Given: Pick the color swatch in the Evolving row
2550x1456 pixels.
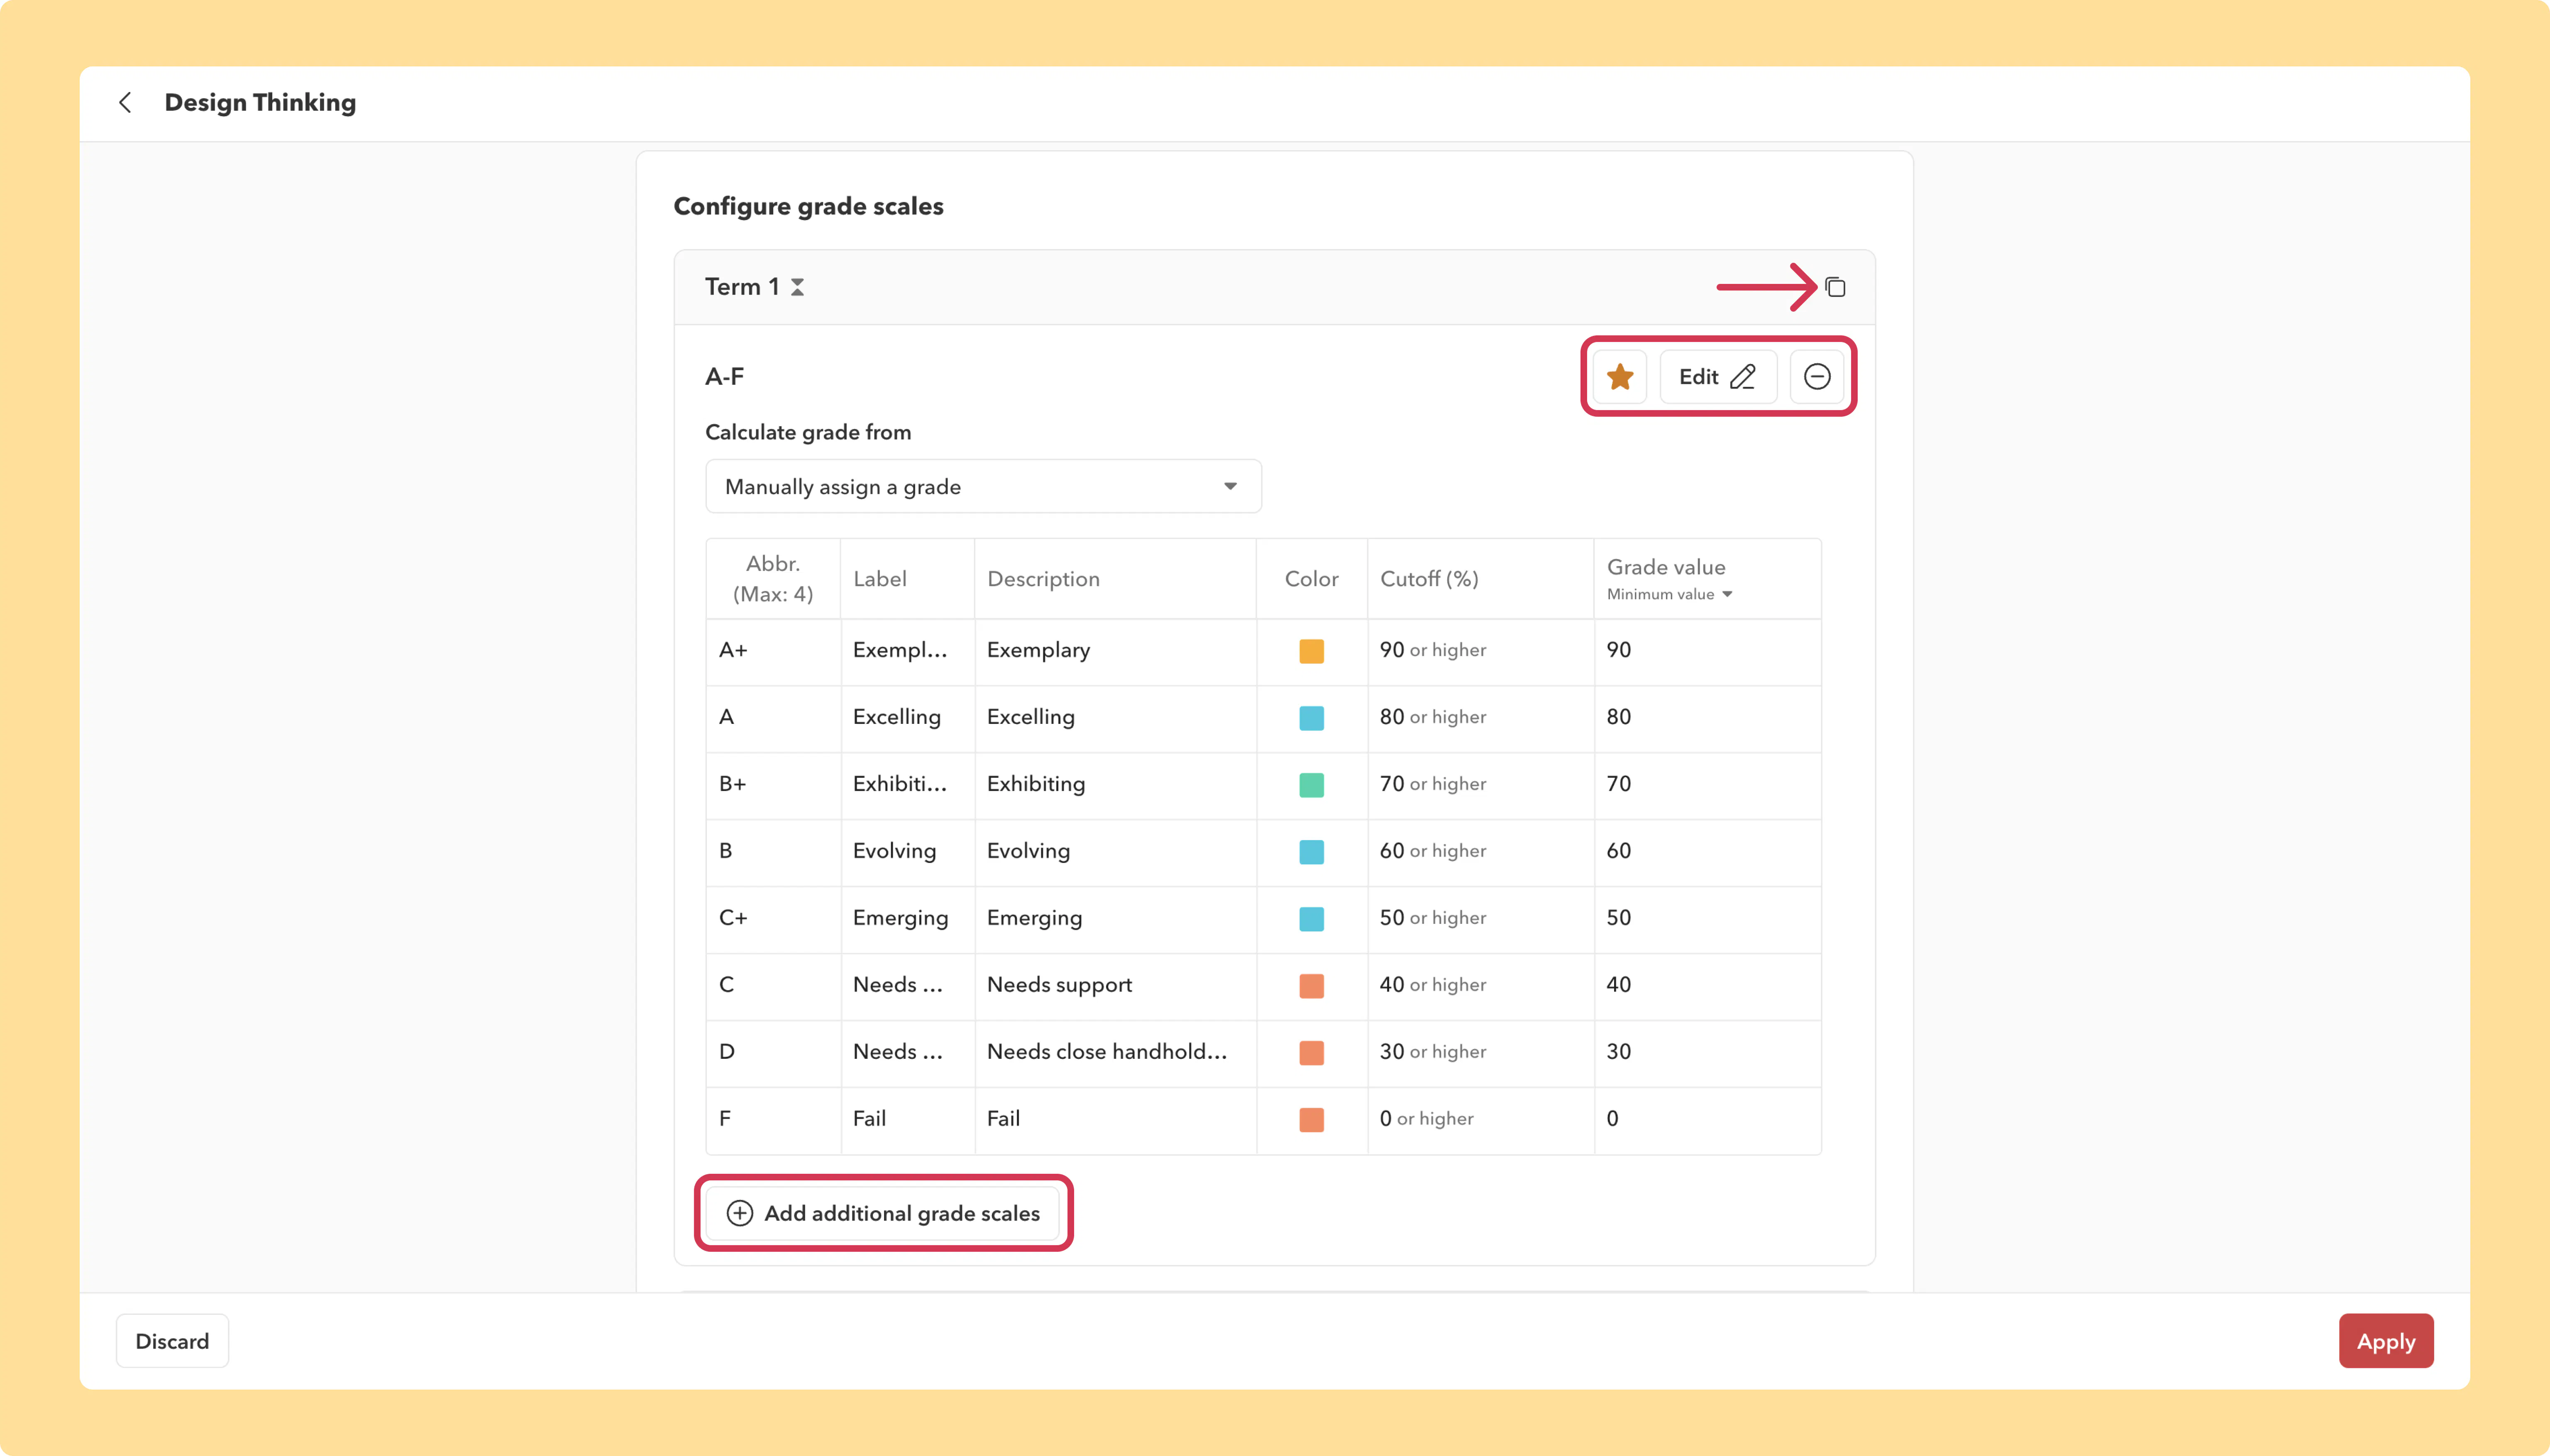Looking at the screenshot, I should pos(1311,852).
